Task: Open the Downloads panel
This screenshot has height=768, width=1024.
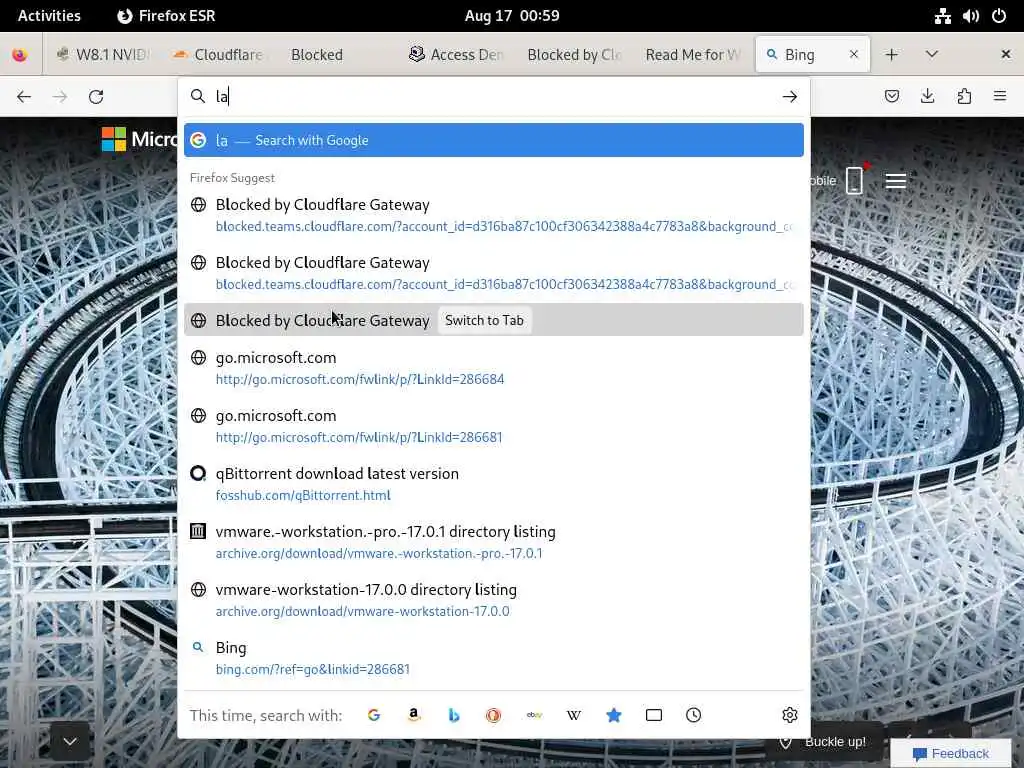Action: point(927,97)
